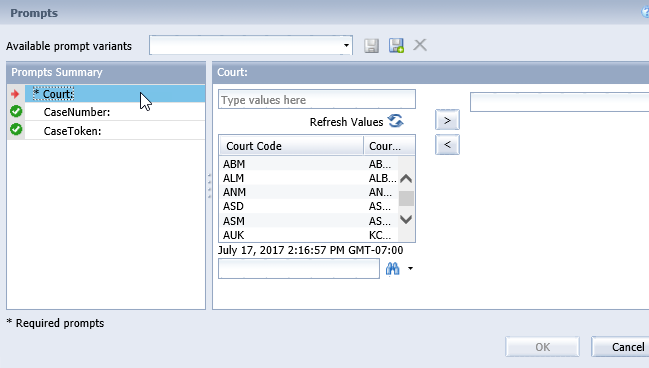The height and width of the screenshot is (368, 649).
Task: Click the truncated Cour... column header
Action: pos(389,146)
